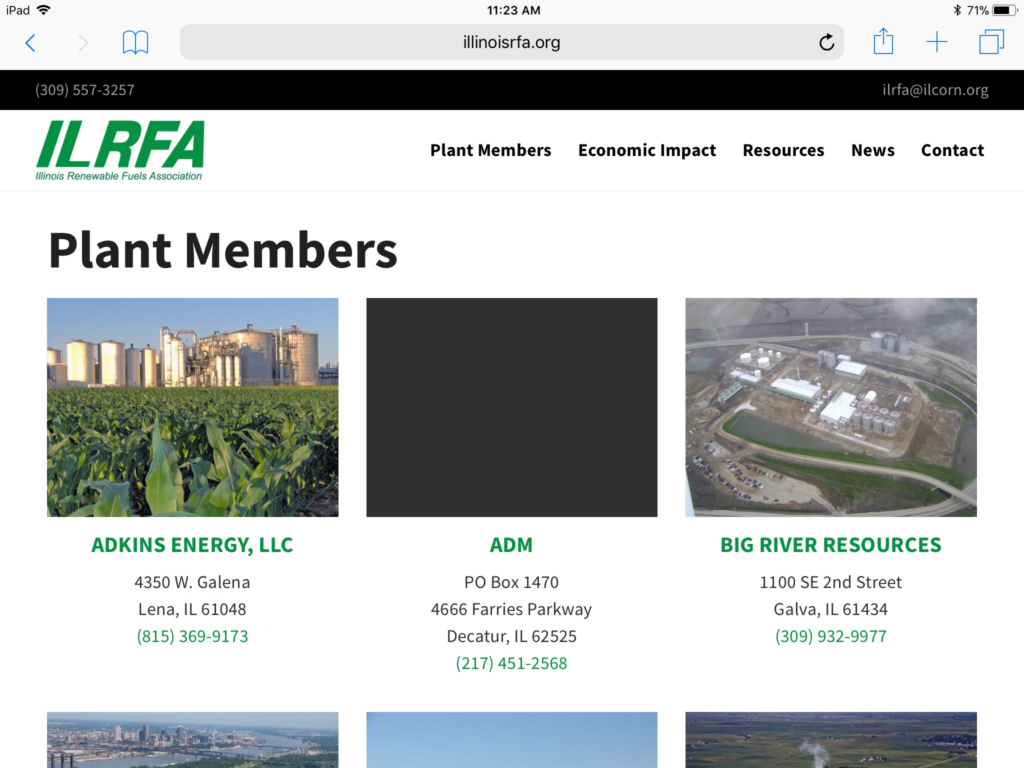This screenshot has height=768, width=1024.
Task: Click the aerial farmland photo with smoke plume
Action: (x=831, y=740)
